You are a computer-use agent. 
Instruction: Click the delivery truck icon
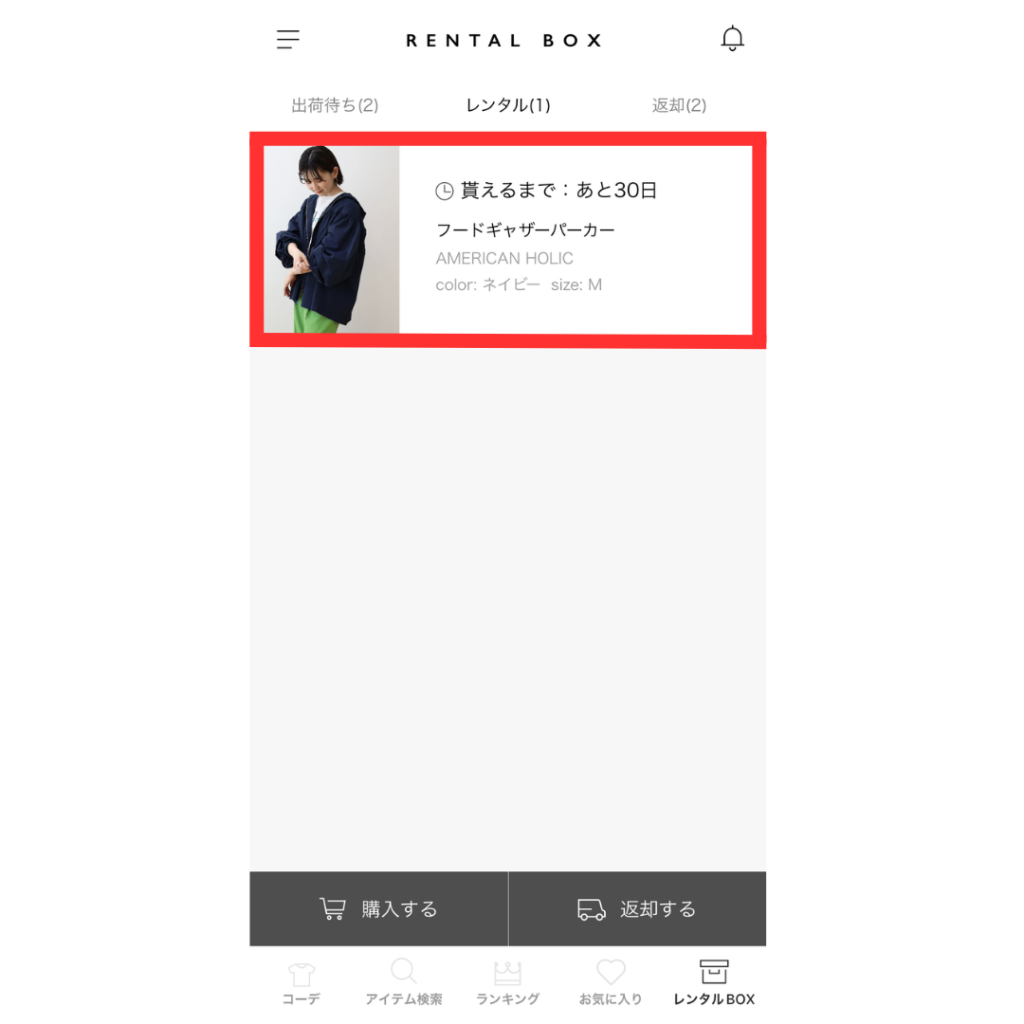coord(591,909)
